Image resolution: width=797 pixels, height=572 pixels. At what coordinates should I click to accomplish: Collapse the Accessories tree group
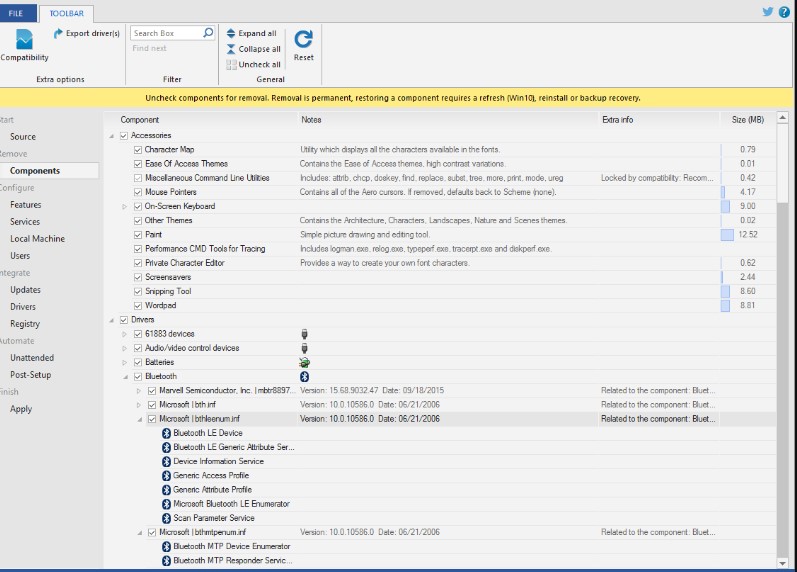tap(111, 135)
